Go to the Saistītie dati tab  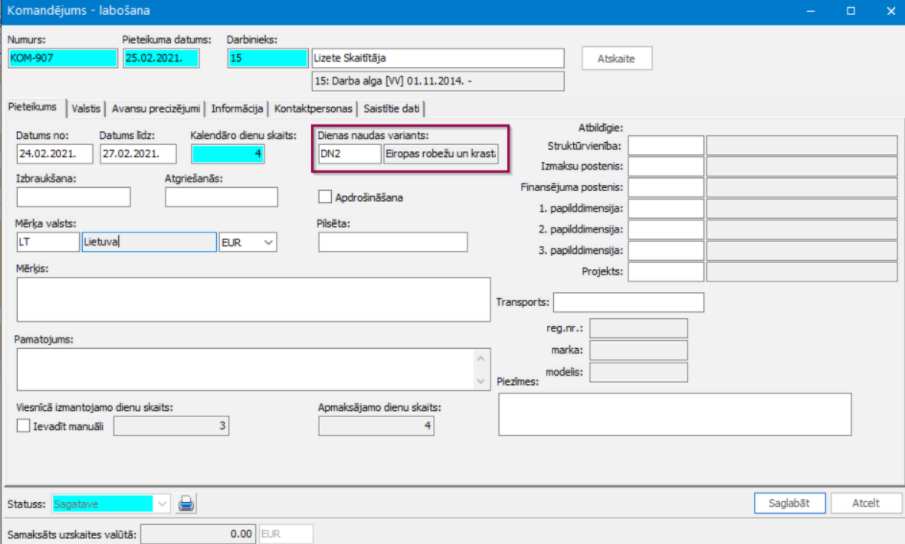pyautogui.click(x=391, y=108)
